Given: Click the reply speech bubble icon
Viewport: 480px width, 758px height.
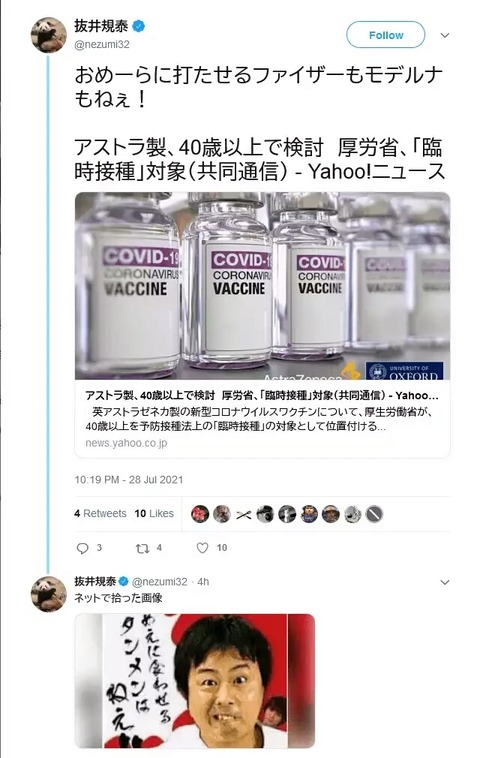Looking at the screenshot, I should point(83,548).
